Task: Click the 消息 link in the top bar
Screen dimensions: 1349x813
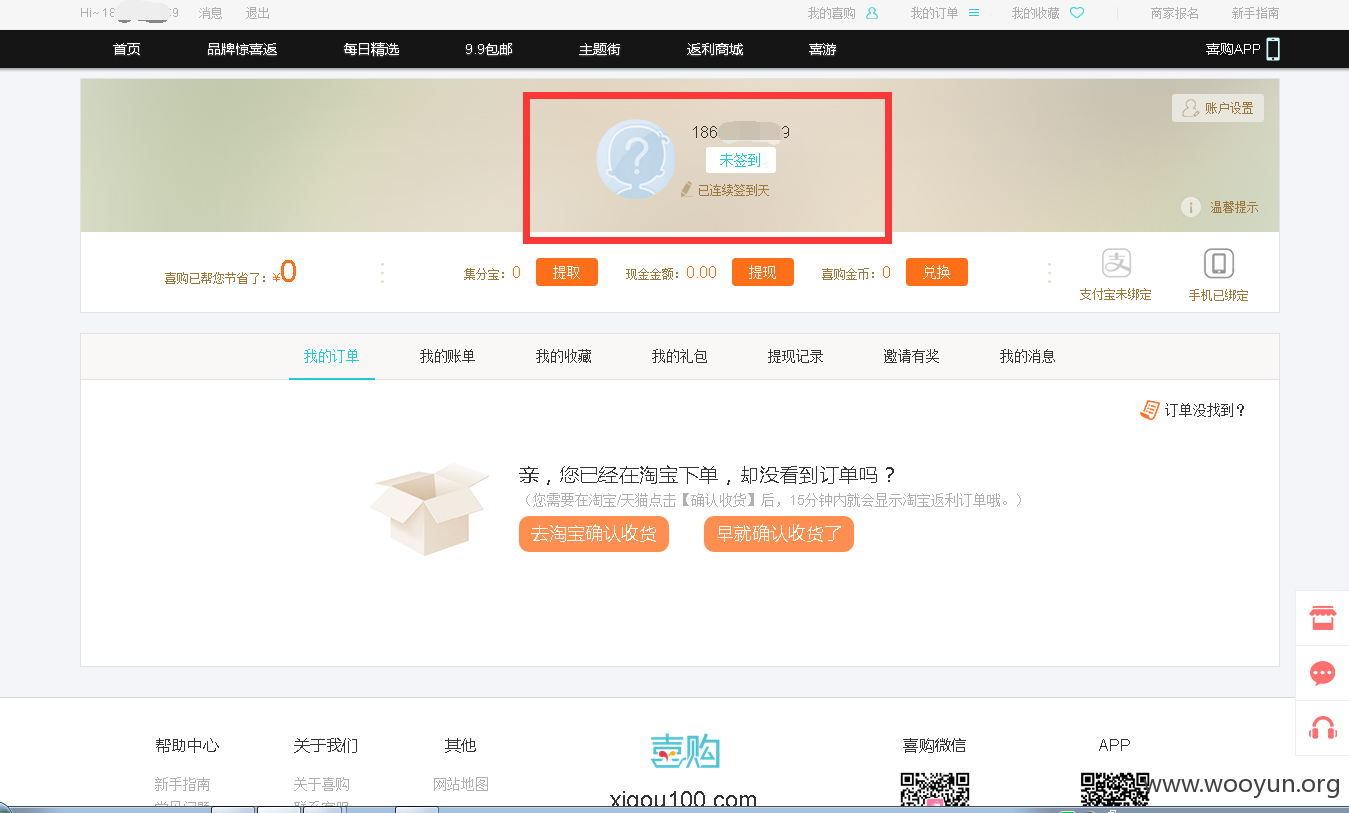Action: [211, 13]
